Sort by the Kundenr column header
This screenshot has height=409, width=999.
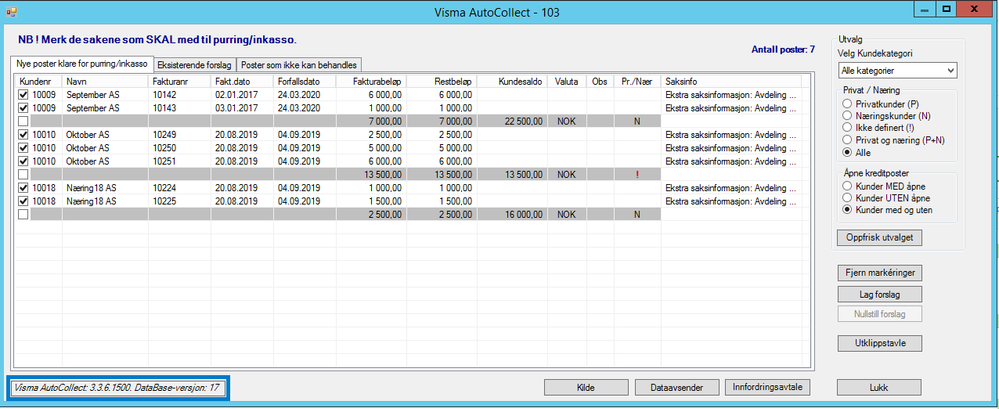38,82
